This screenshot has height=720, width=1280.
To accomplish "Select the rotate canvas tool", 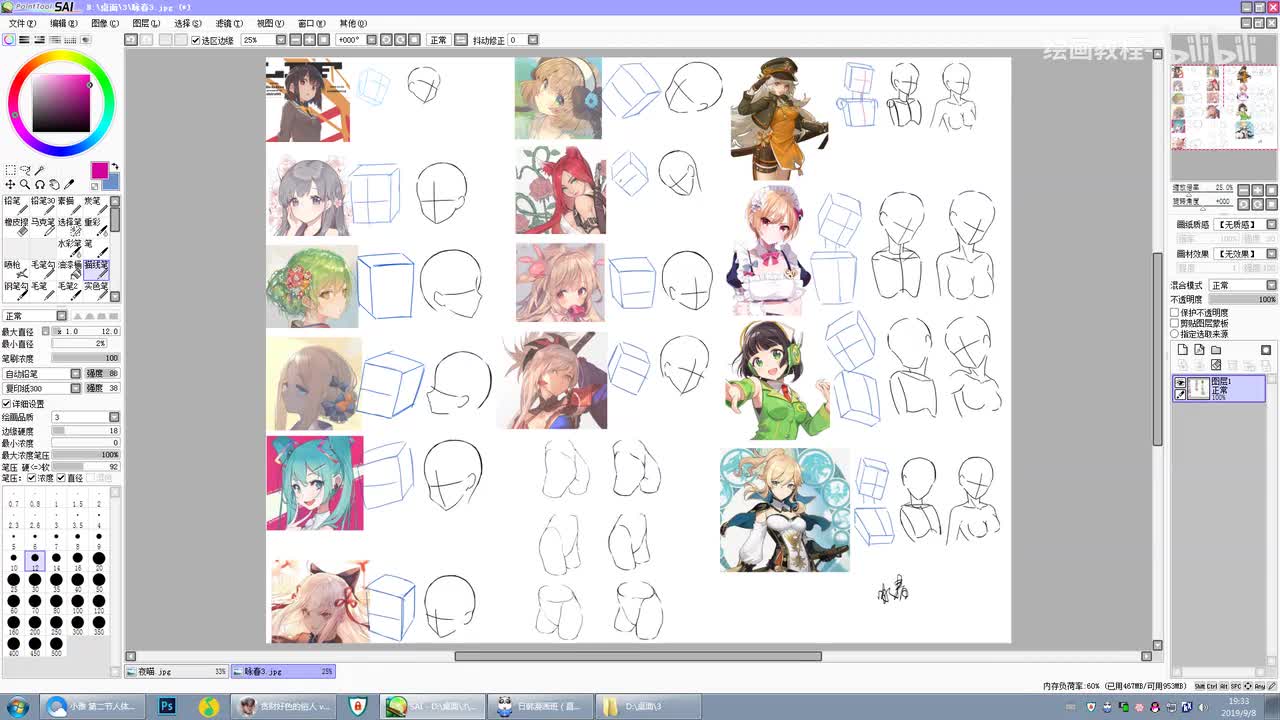I will (x=40, y=185).
